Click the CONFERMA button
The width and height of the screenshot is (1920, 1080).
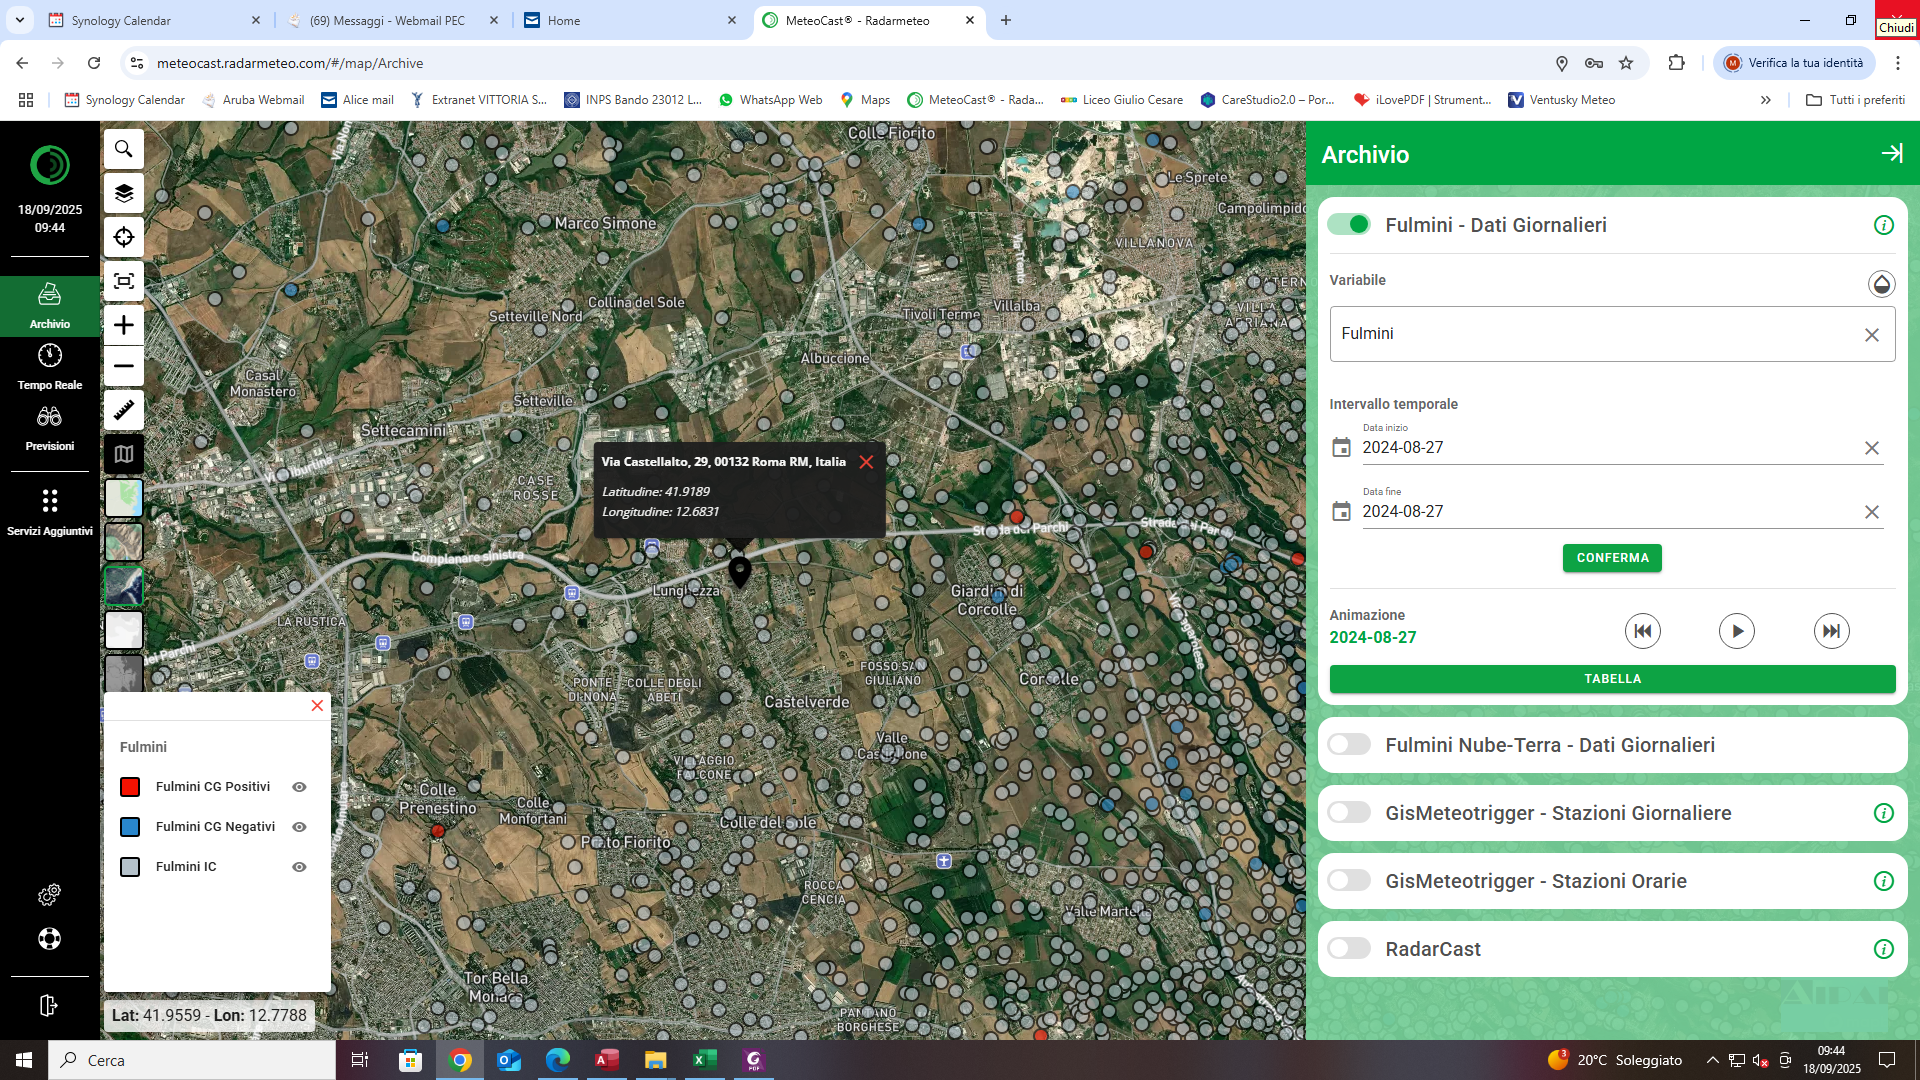(1611, 558)
